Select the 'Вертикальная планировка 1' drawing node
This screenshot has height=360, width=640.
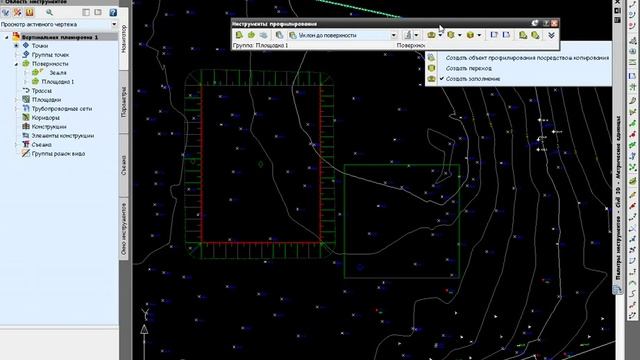[60, 37]
